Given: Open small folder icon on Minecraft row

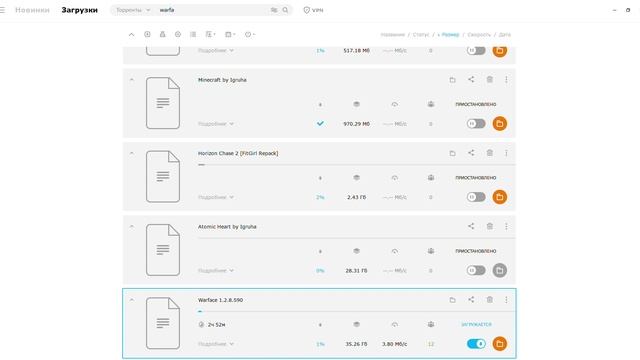Looking at the screenshot, I should tap(452, 80).
